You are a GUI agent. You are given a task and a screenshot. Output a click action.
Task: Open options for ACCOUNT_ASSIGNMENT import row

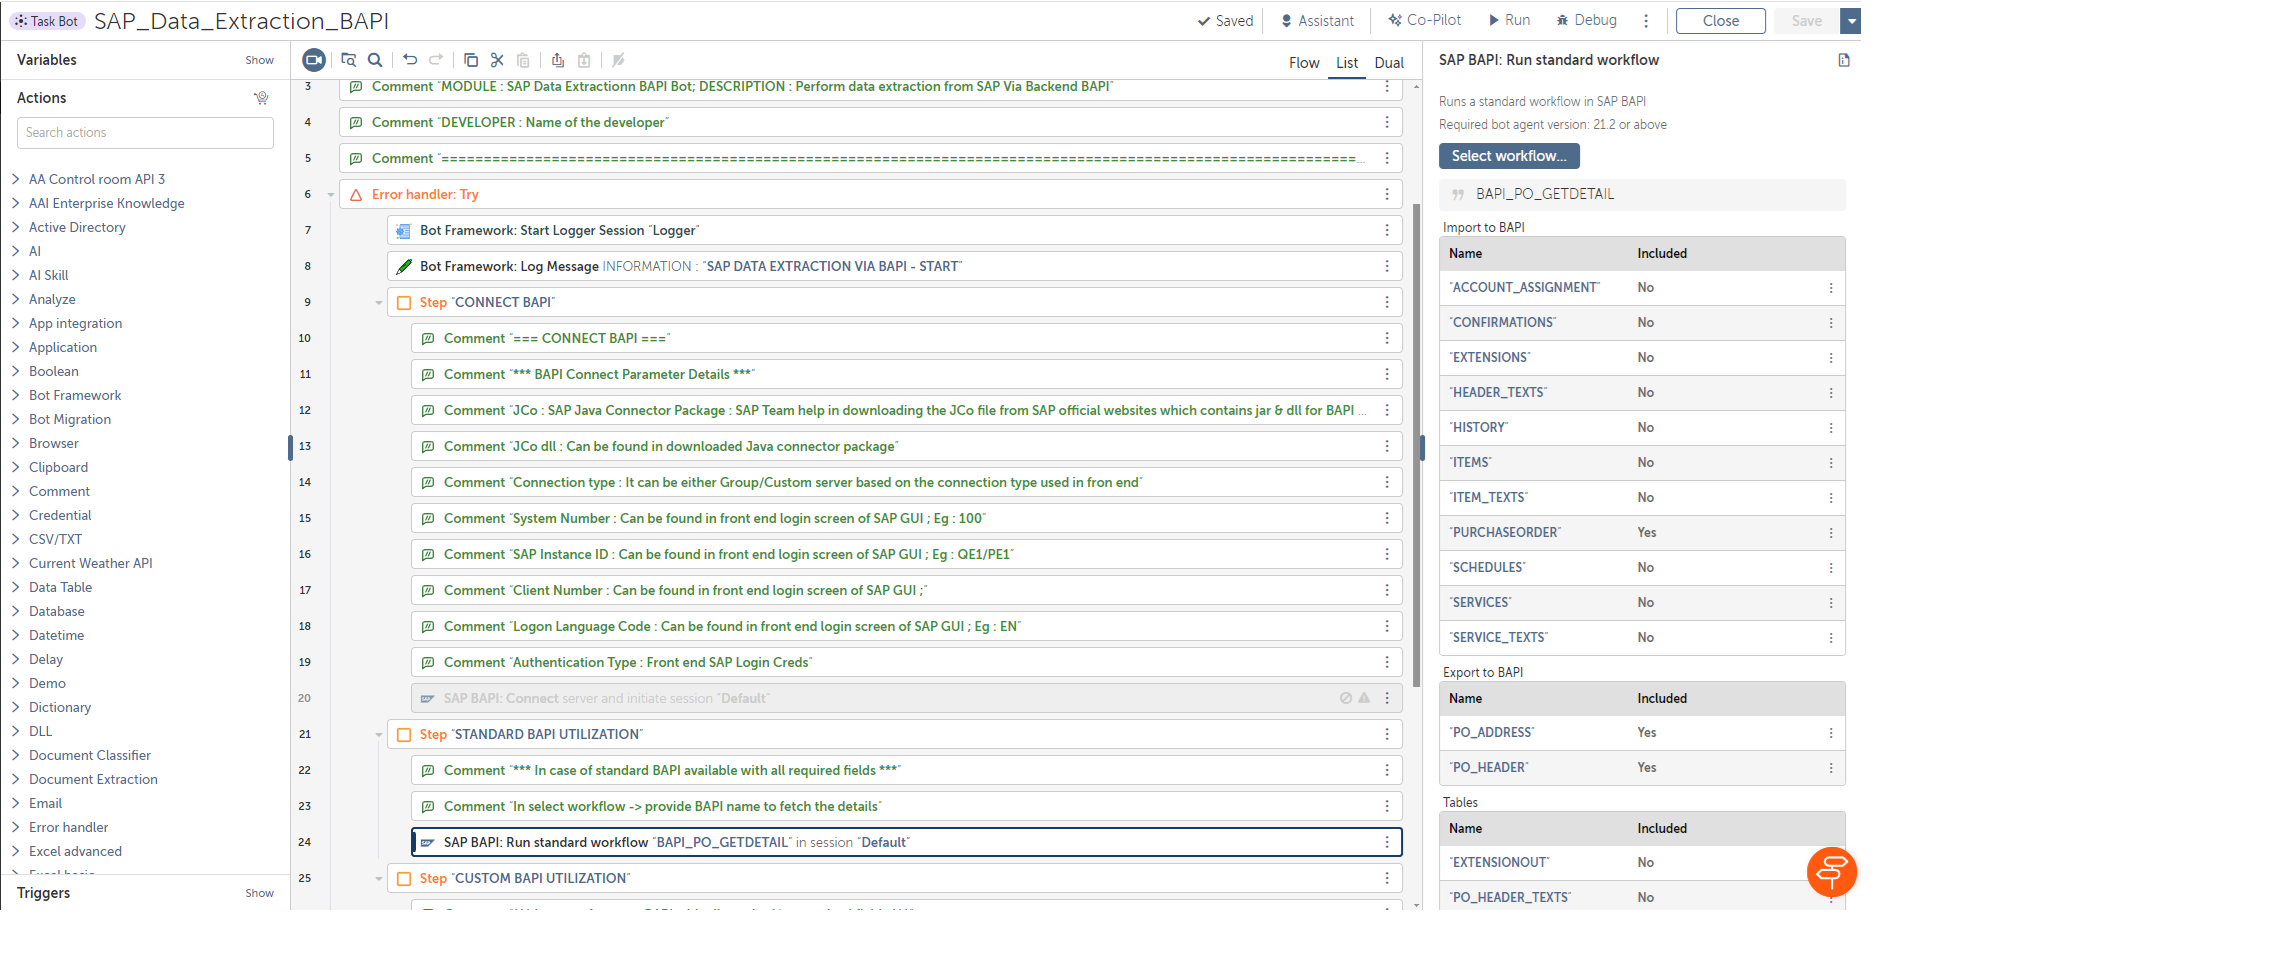pos(1831,288)
